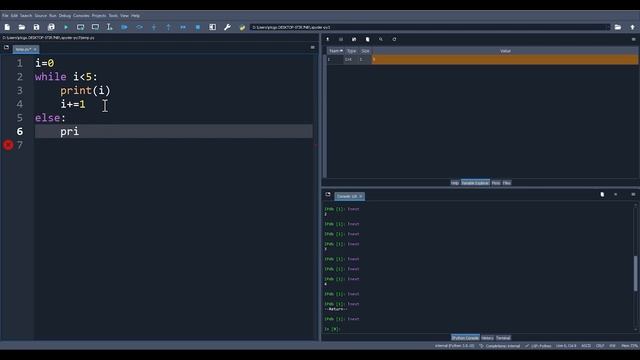Run the file with the green play icon
640x360 pixels.
(66, 27)
